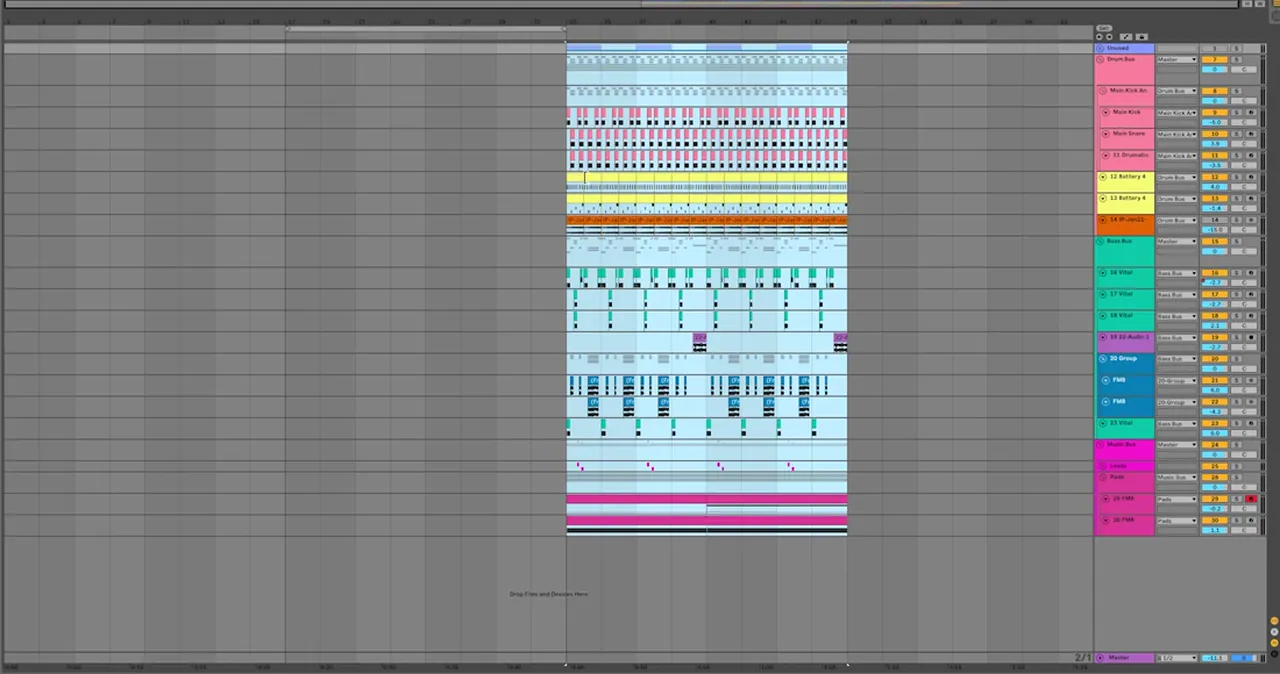Screen dimensions: 1280x674
Task: Arm the FM8 track numbered 21
Action: 1251,380
